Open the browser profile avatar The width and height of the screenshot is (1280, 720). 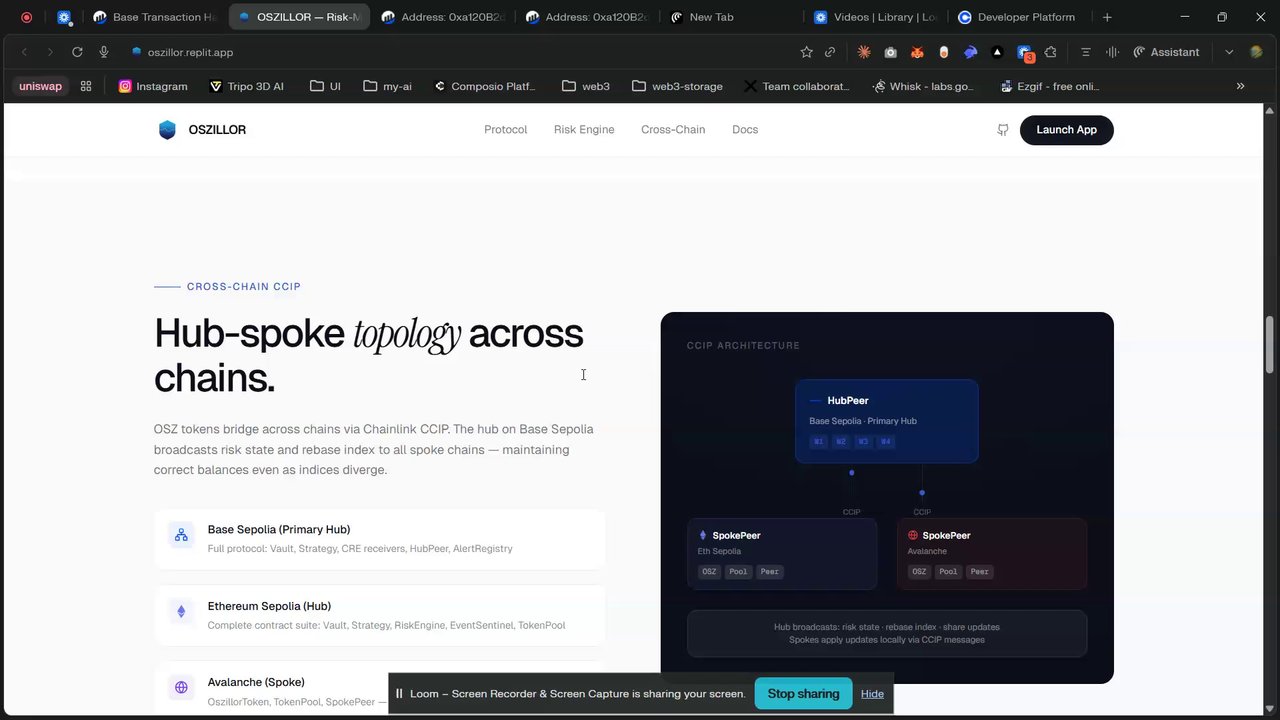point(1257,52)
